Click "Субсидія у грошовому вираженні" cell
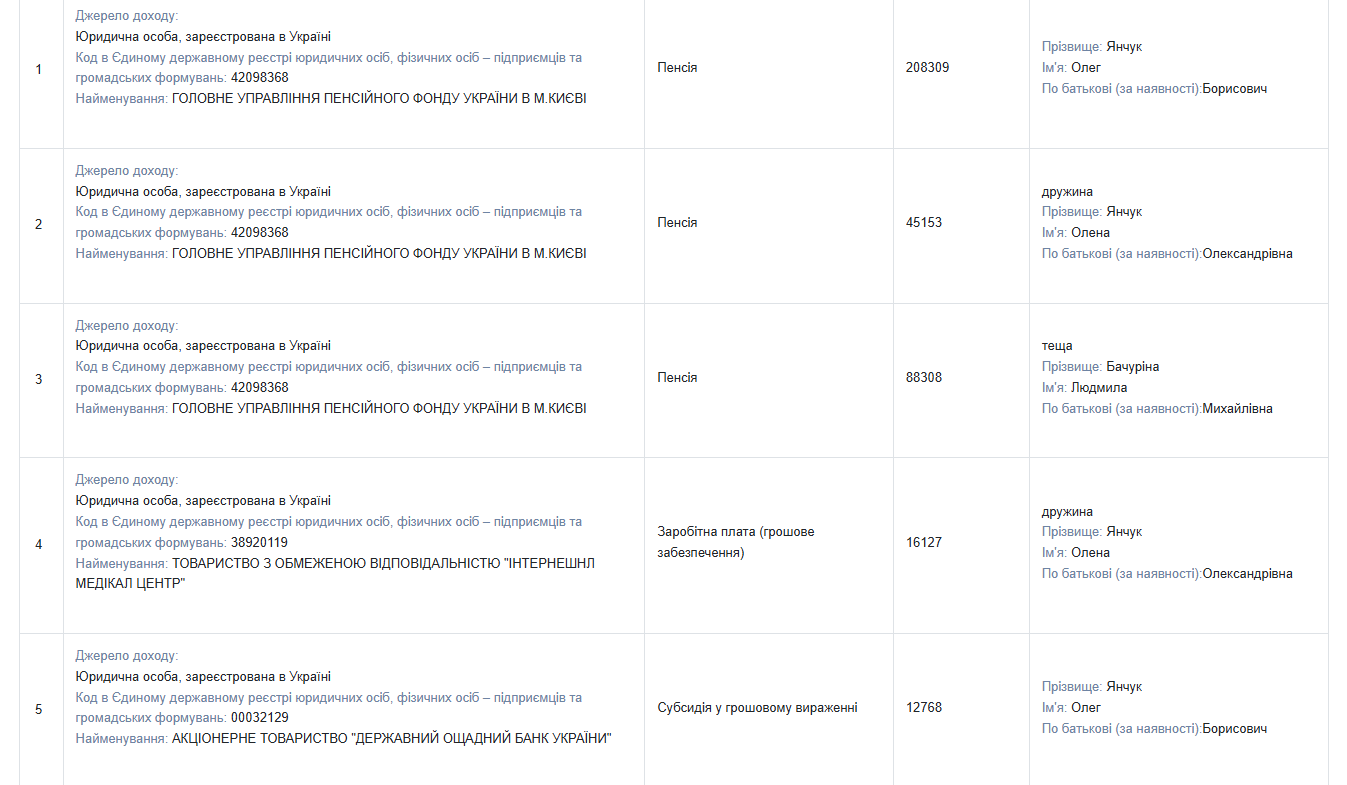This screenshot has height=785, width=1347. 757,708
